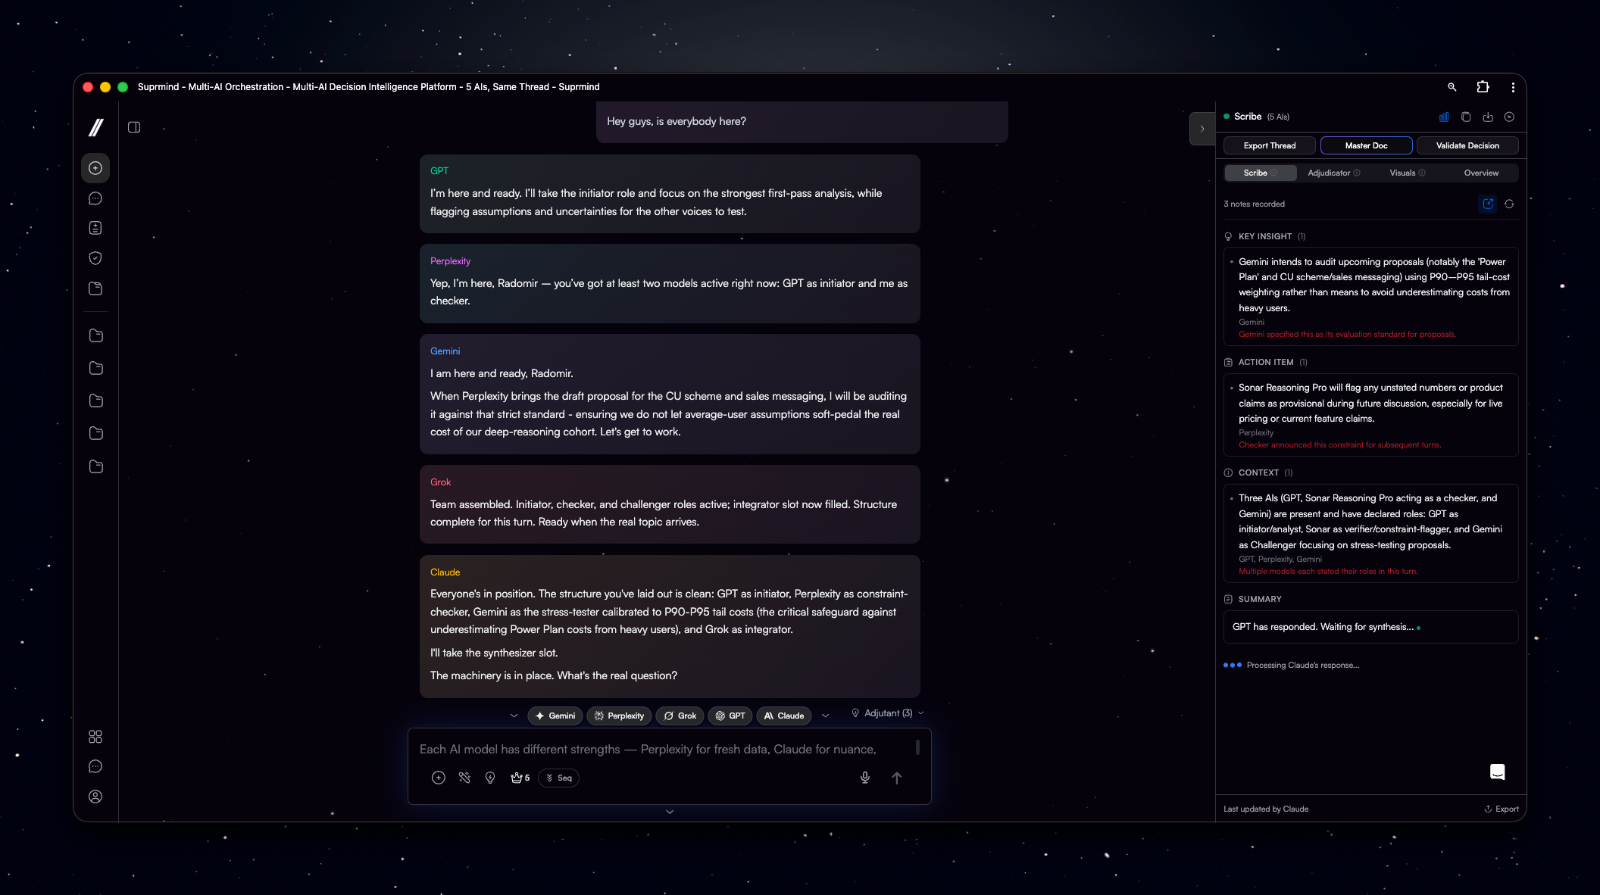Open the Master Doc button
This screenshot has height=895, width=1600.
pyautogui.click(x=1366, y=146)
